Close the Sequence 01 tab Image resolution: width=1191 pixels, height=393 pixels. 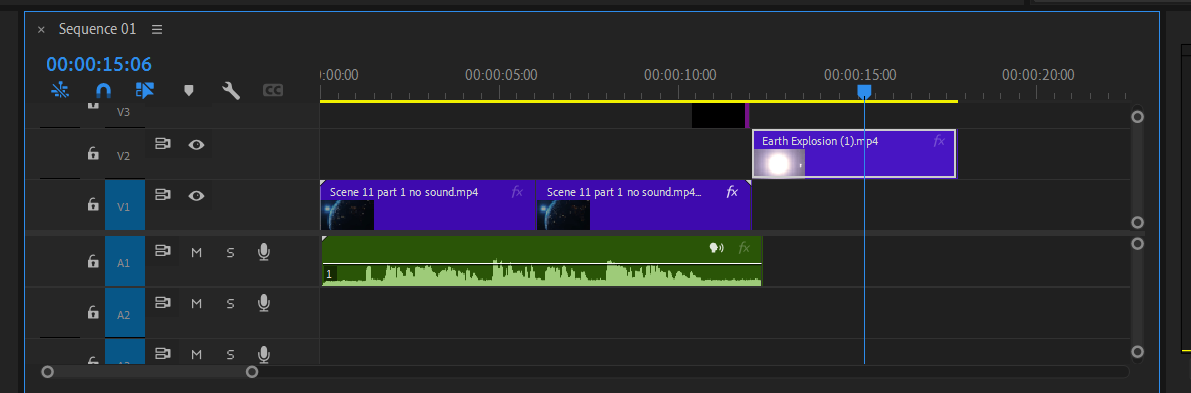click(x=41, y=30)
